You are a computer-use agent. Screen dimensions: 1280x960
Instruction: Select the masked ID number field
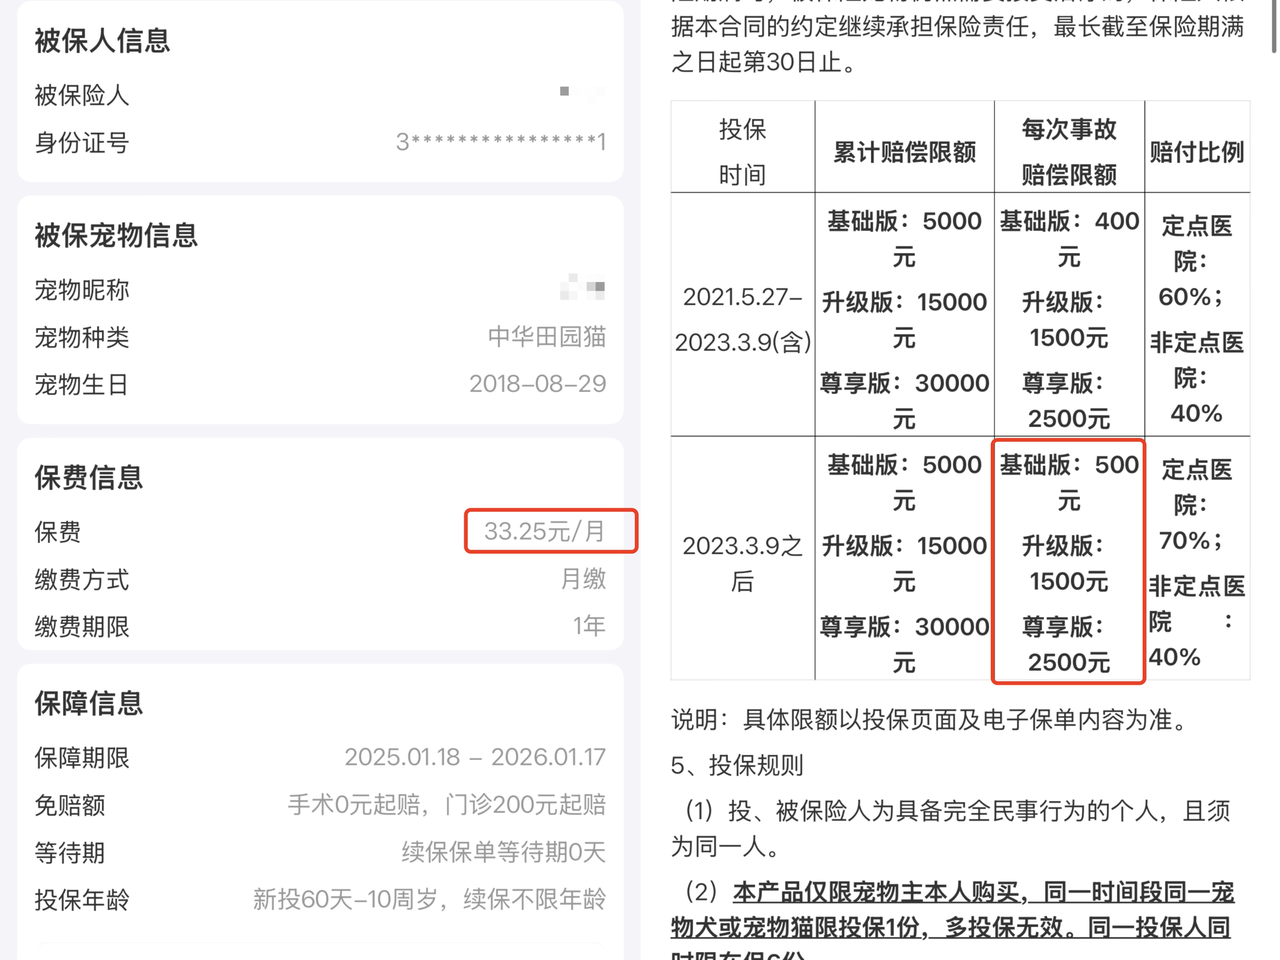tap(501, 143)
